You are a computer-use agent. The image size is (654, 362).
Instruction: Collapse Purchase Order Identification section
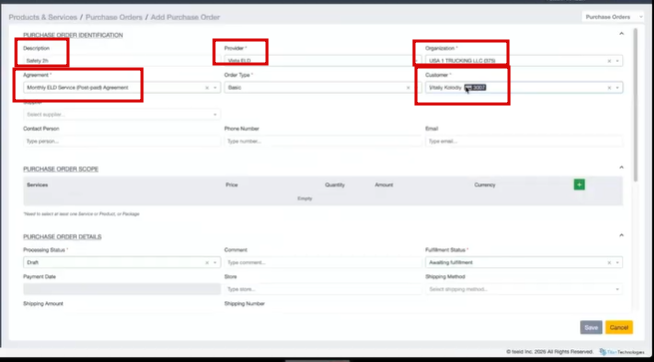[621, 34]
